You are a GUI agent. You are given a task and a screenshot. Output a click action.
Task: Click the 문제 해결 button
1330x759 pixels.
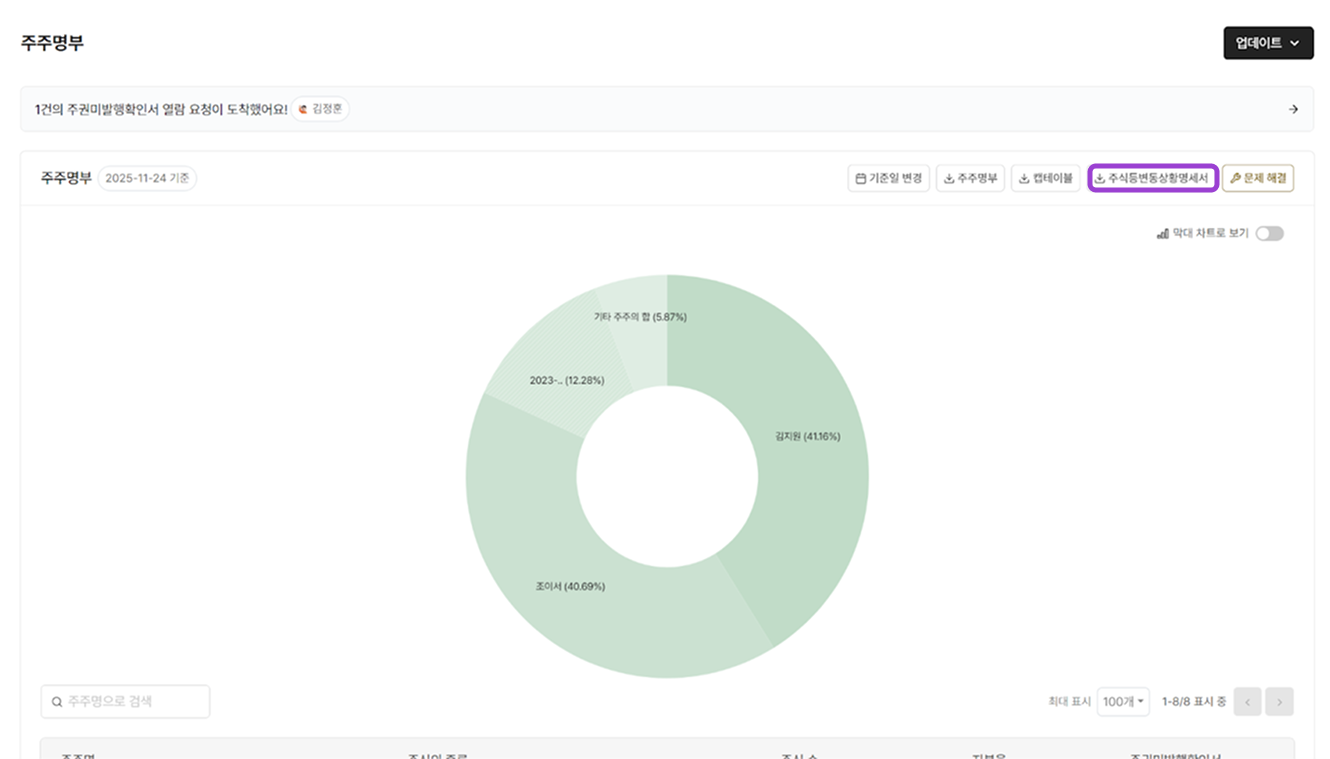click(x=1257, y=178)
